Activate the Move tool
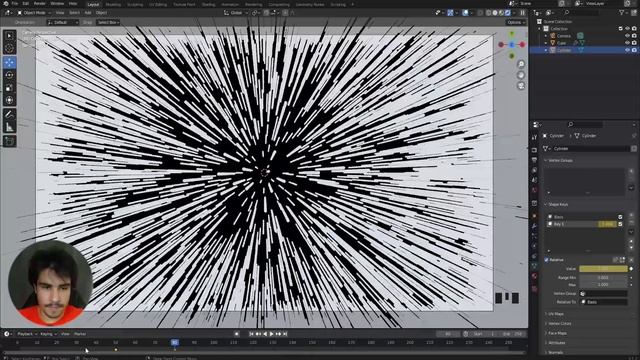The image size is (640, 360). pos(9,62)
